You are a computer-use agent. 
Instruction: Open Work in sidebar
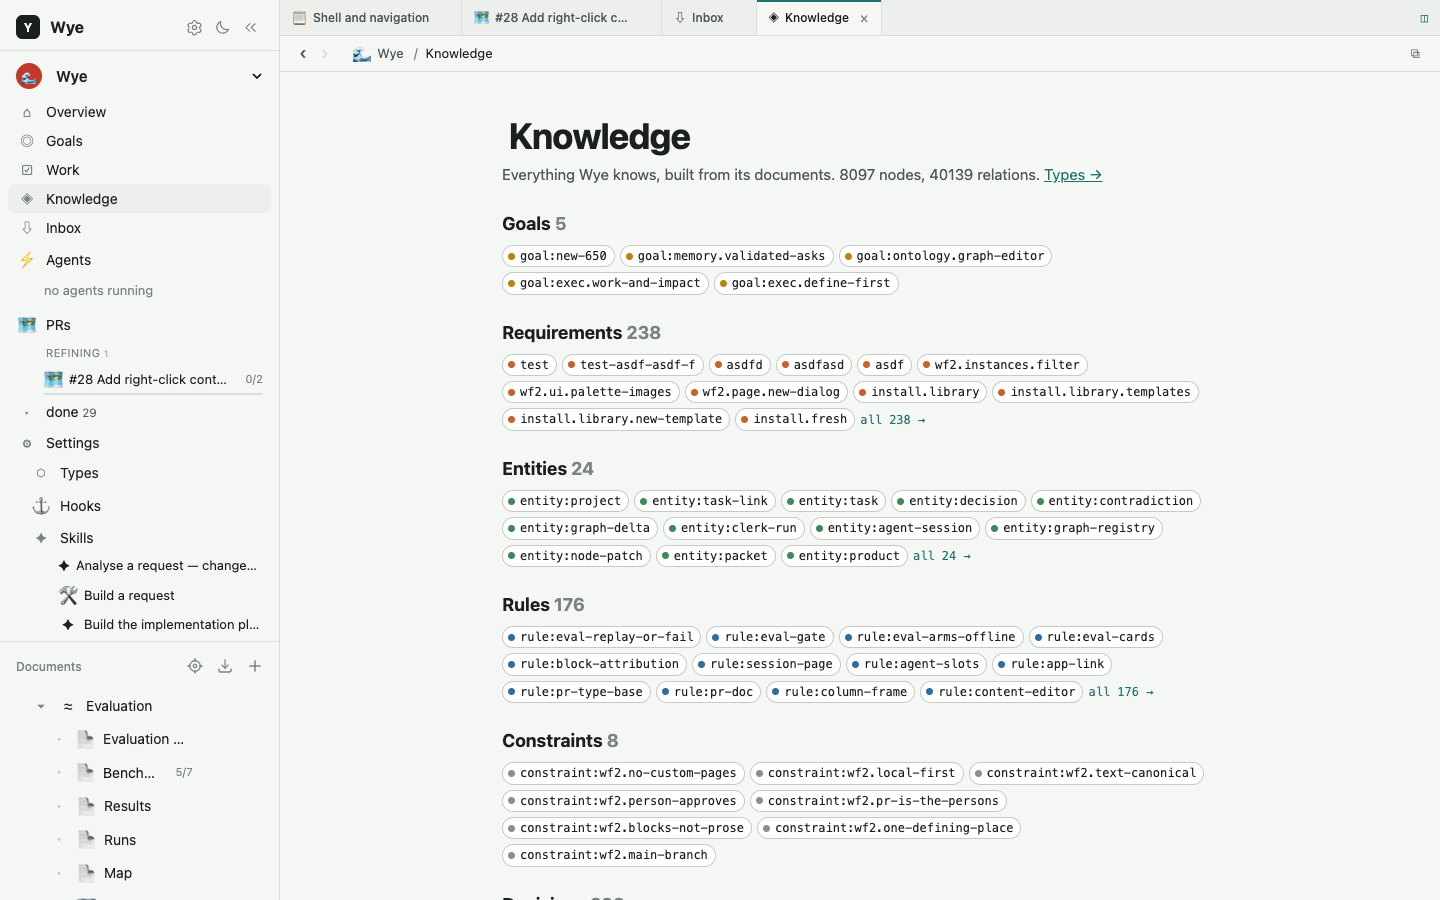click(x=139, y=170)
